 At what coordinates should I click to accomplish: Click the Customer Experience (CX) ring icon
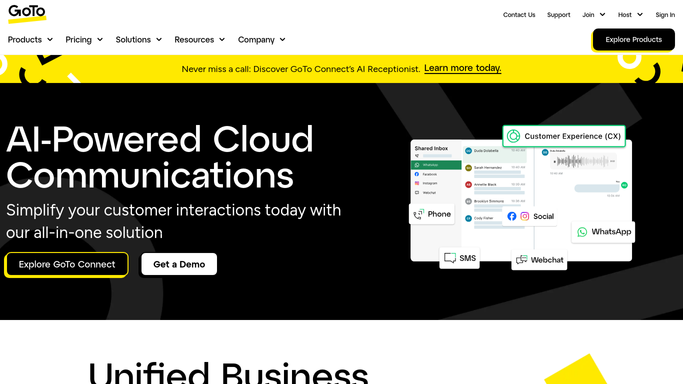pyautogui.click(x=514, y=136)
